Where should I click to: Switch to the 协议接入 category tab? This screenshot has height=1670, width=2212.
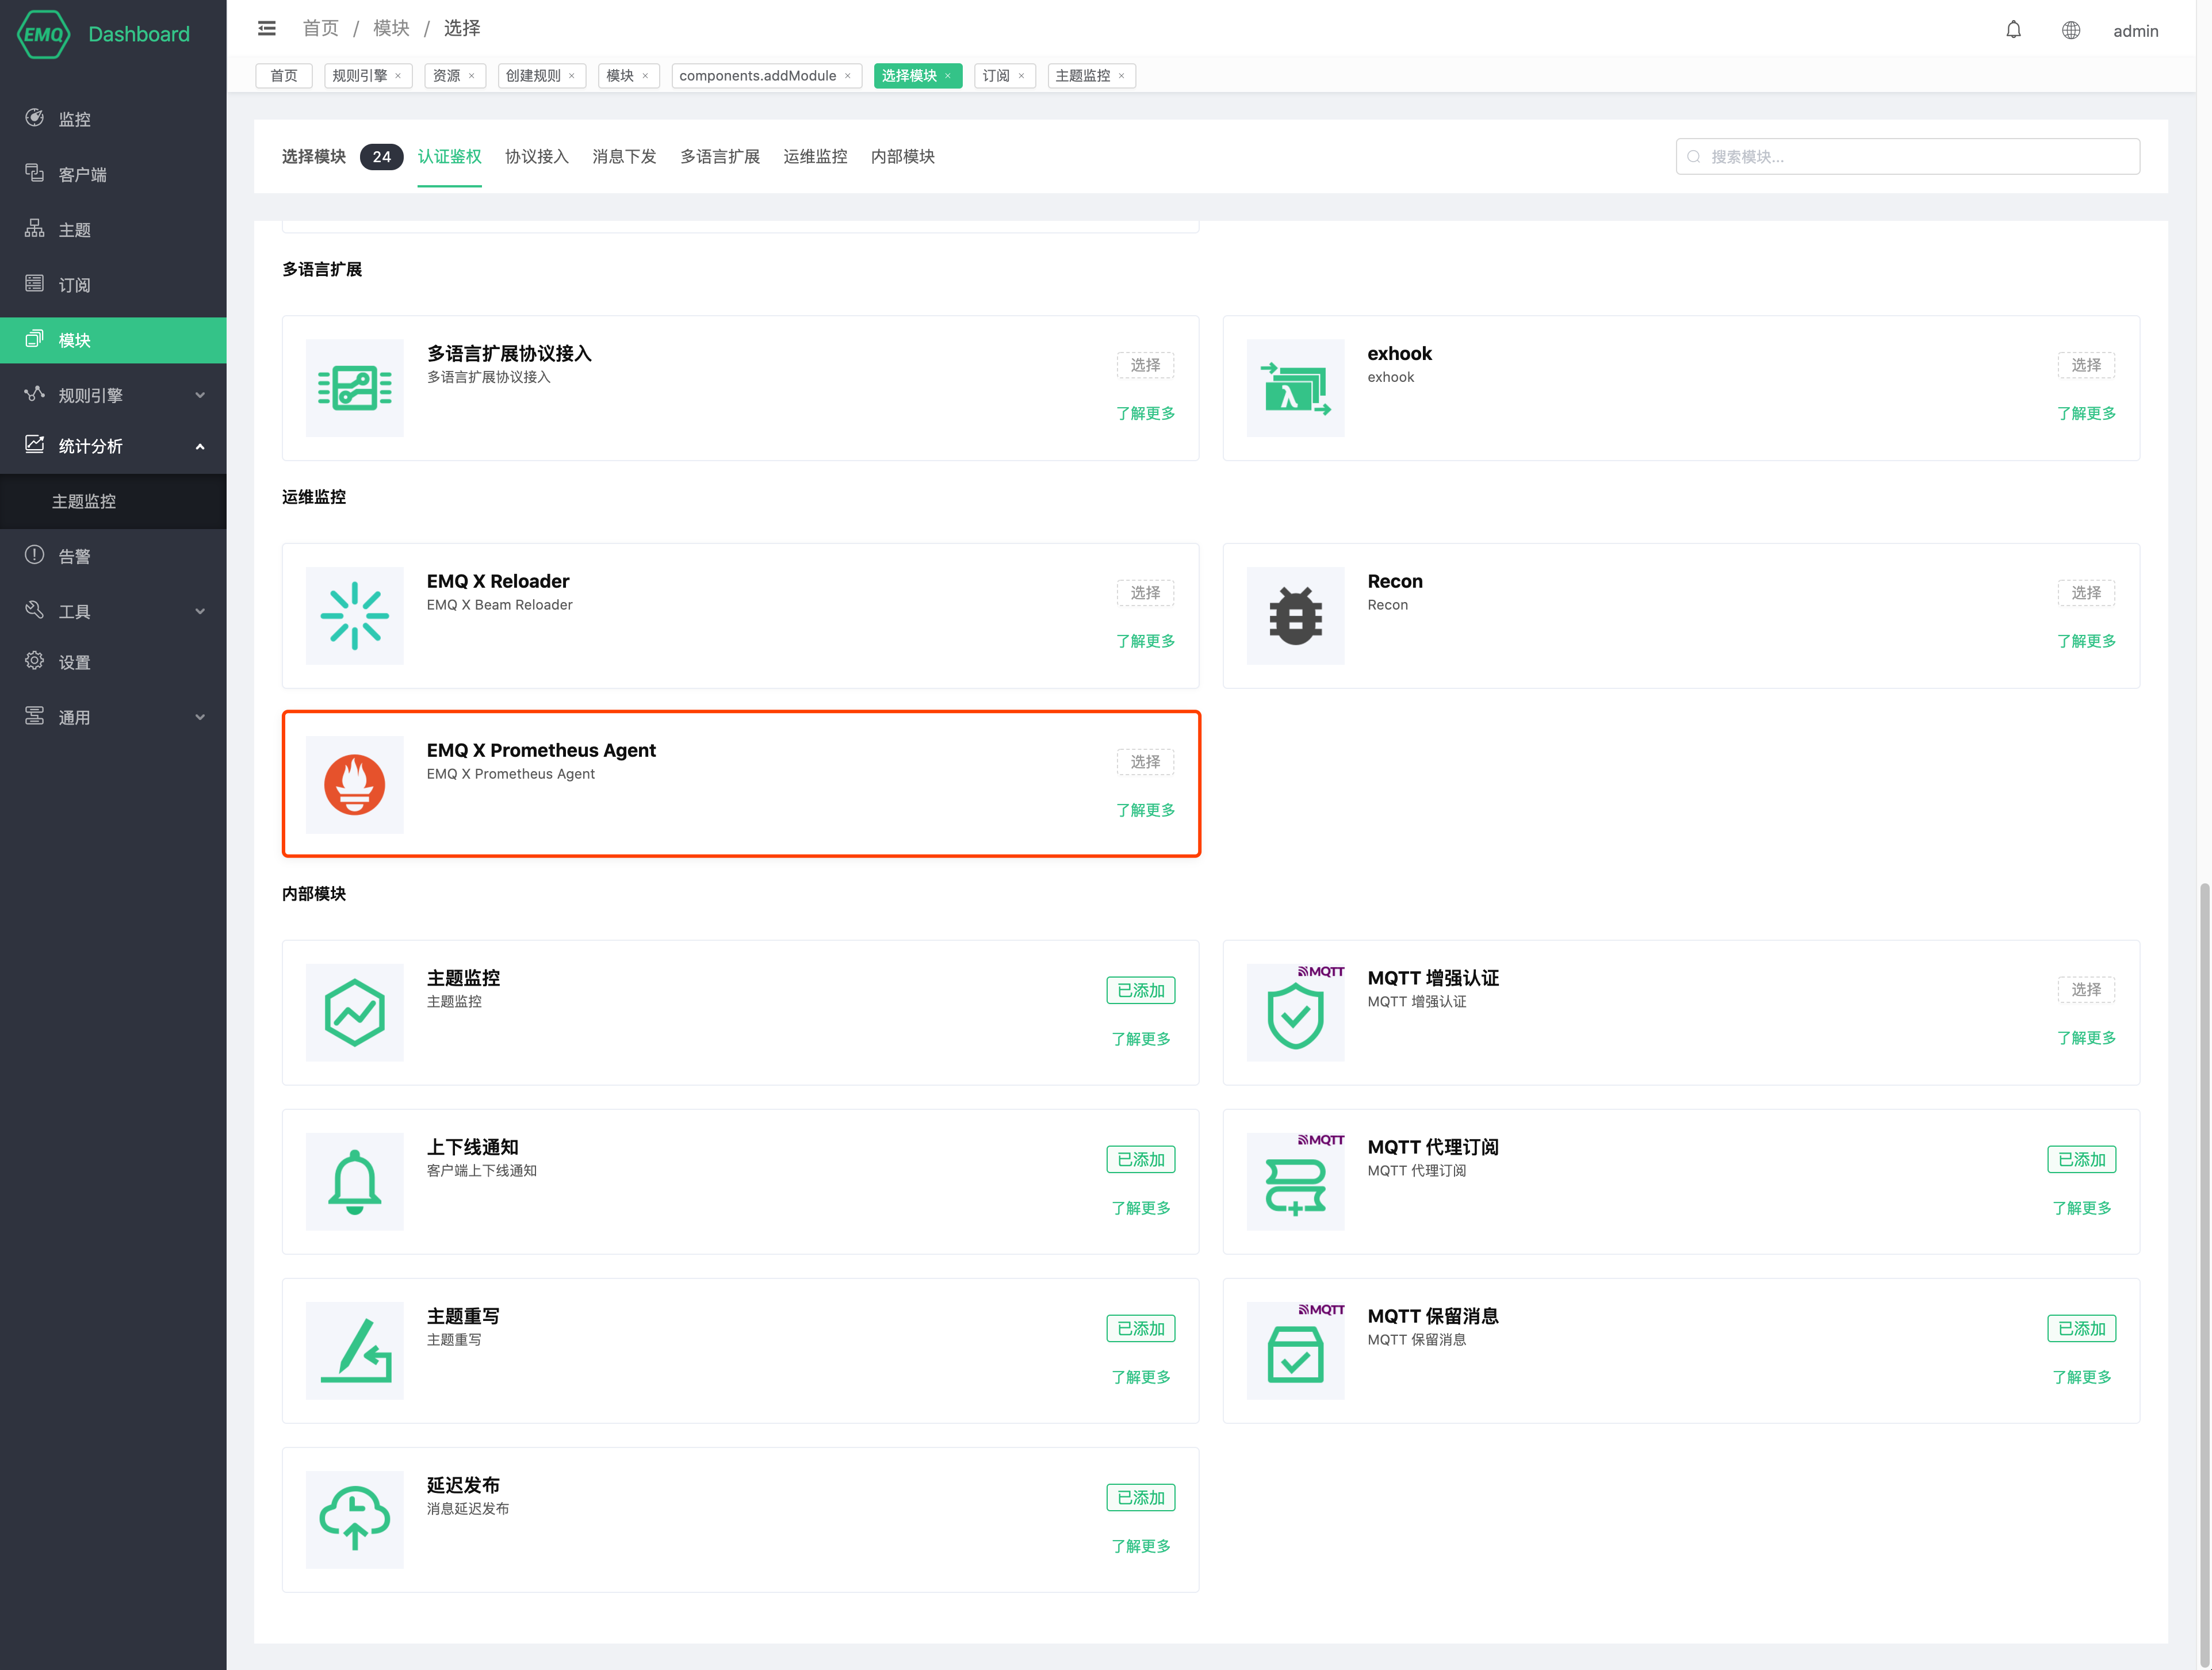[x=536, y=156]
